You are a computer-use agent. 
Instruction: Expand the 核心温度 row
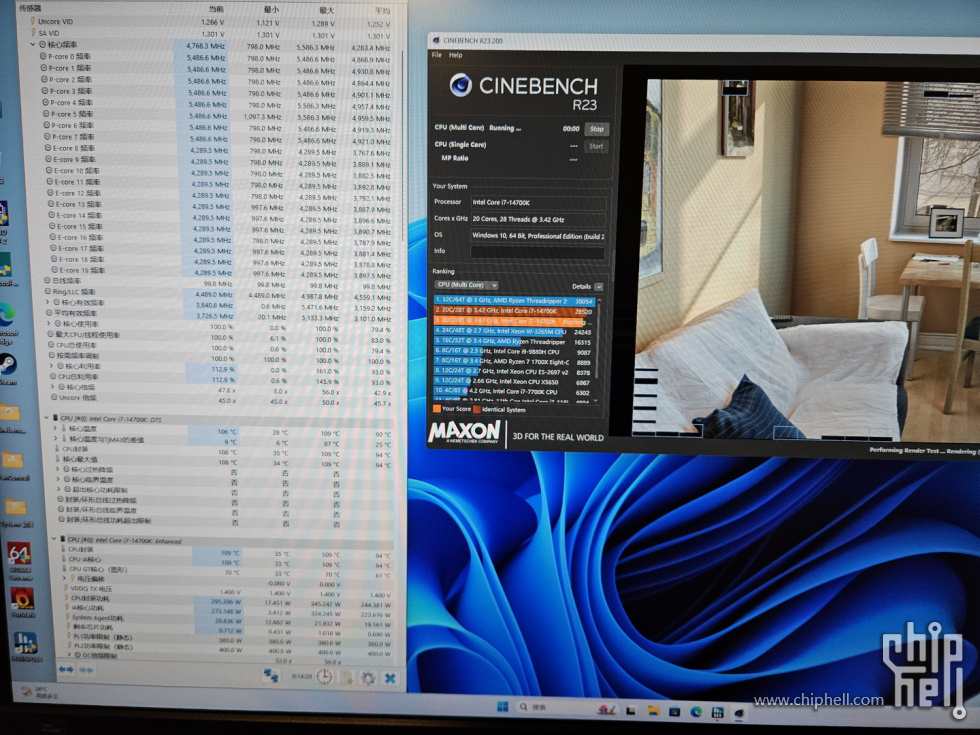pyautogui.click(x=55, y=428)
